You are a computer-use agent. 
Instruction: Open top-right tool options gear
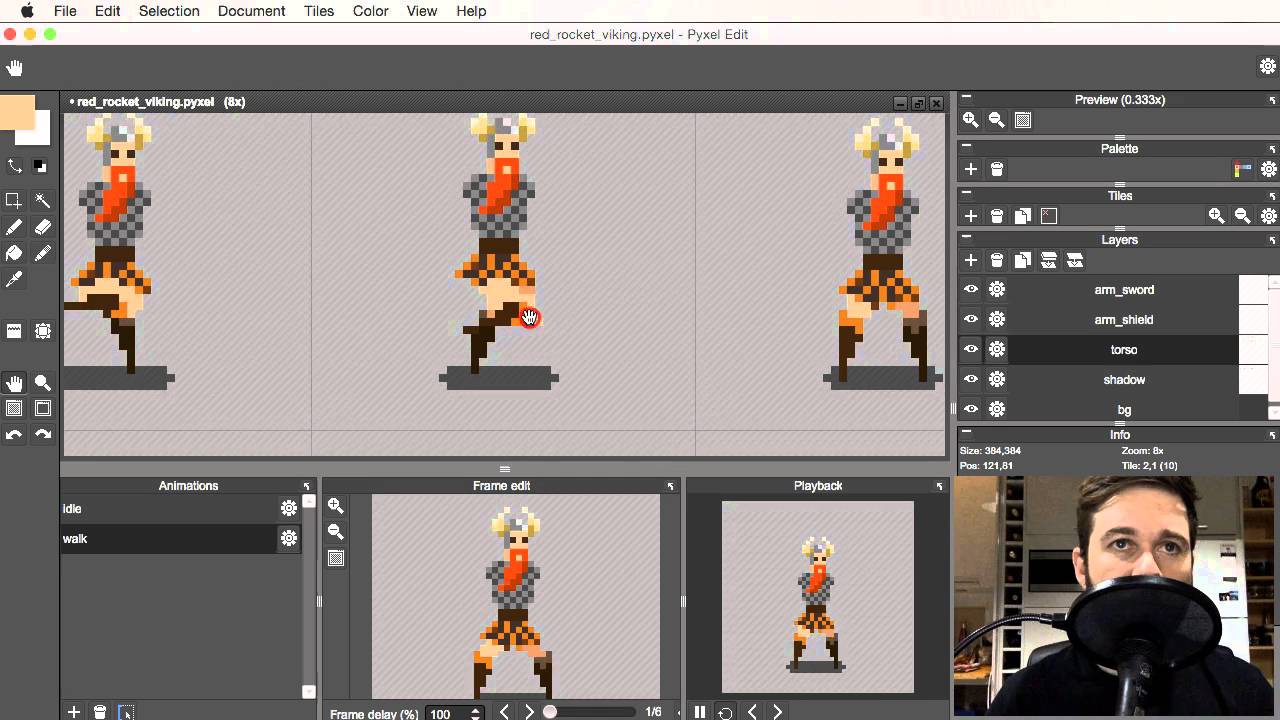pyautogui.click(x=1267, y=67)
